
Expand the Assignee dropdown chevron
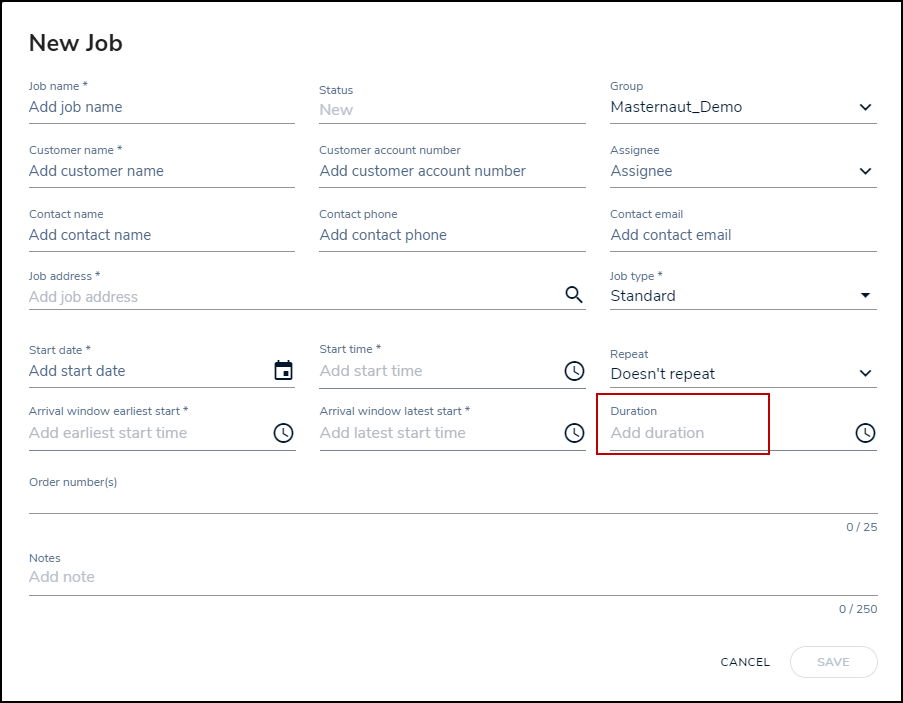[x=865, y=171]
